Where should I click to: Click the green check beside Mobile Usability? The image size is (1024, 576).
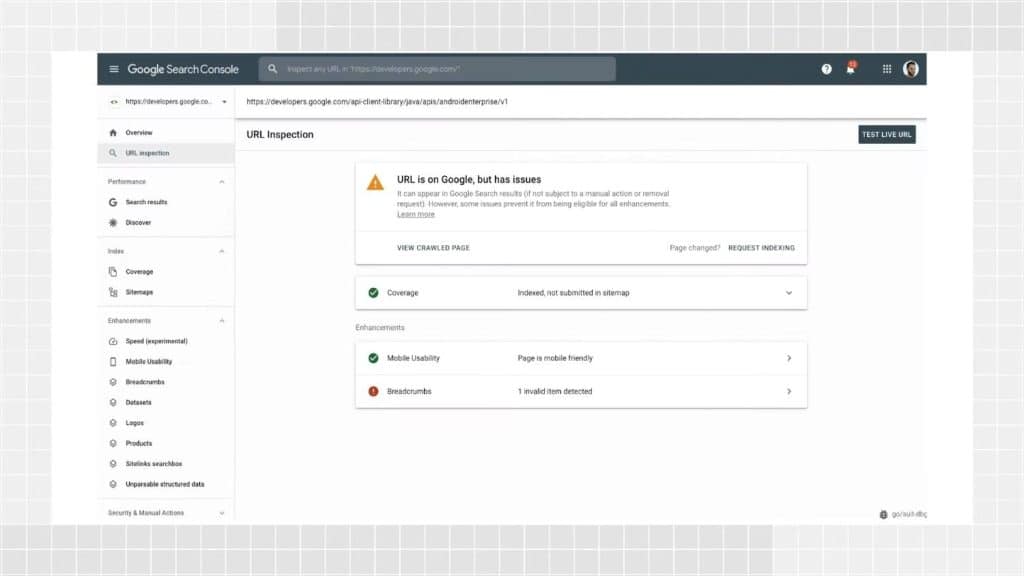coord(373,358)
